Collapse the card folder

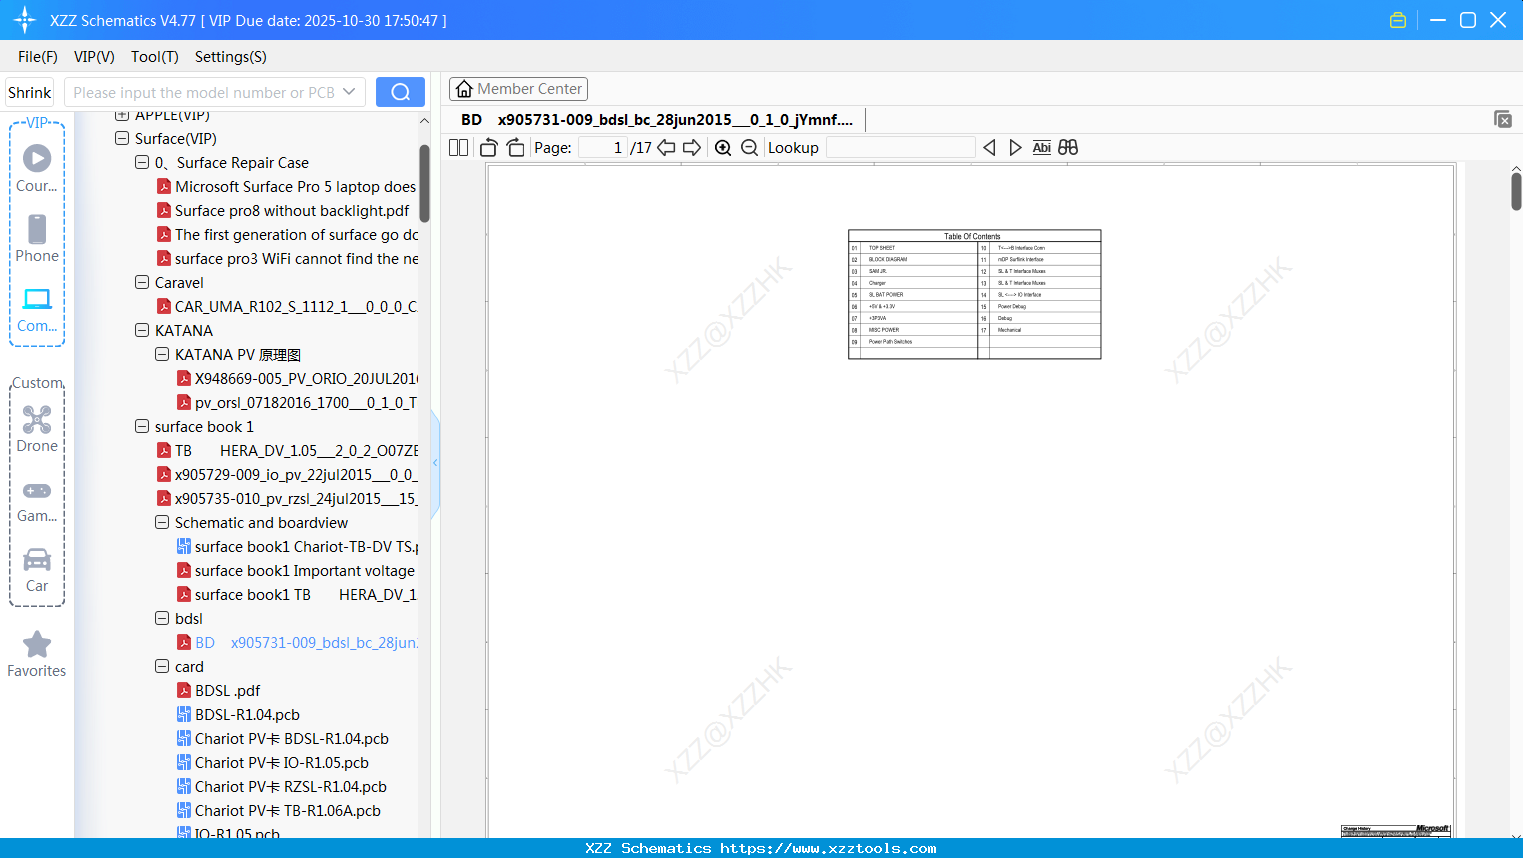[x=162, y=667]
